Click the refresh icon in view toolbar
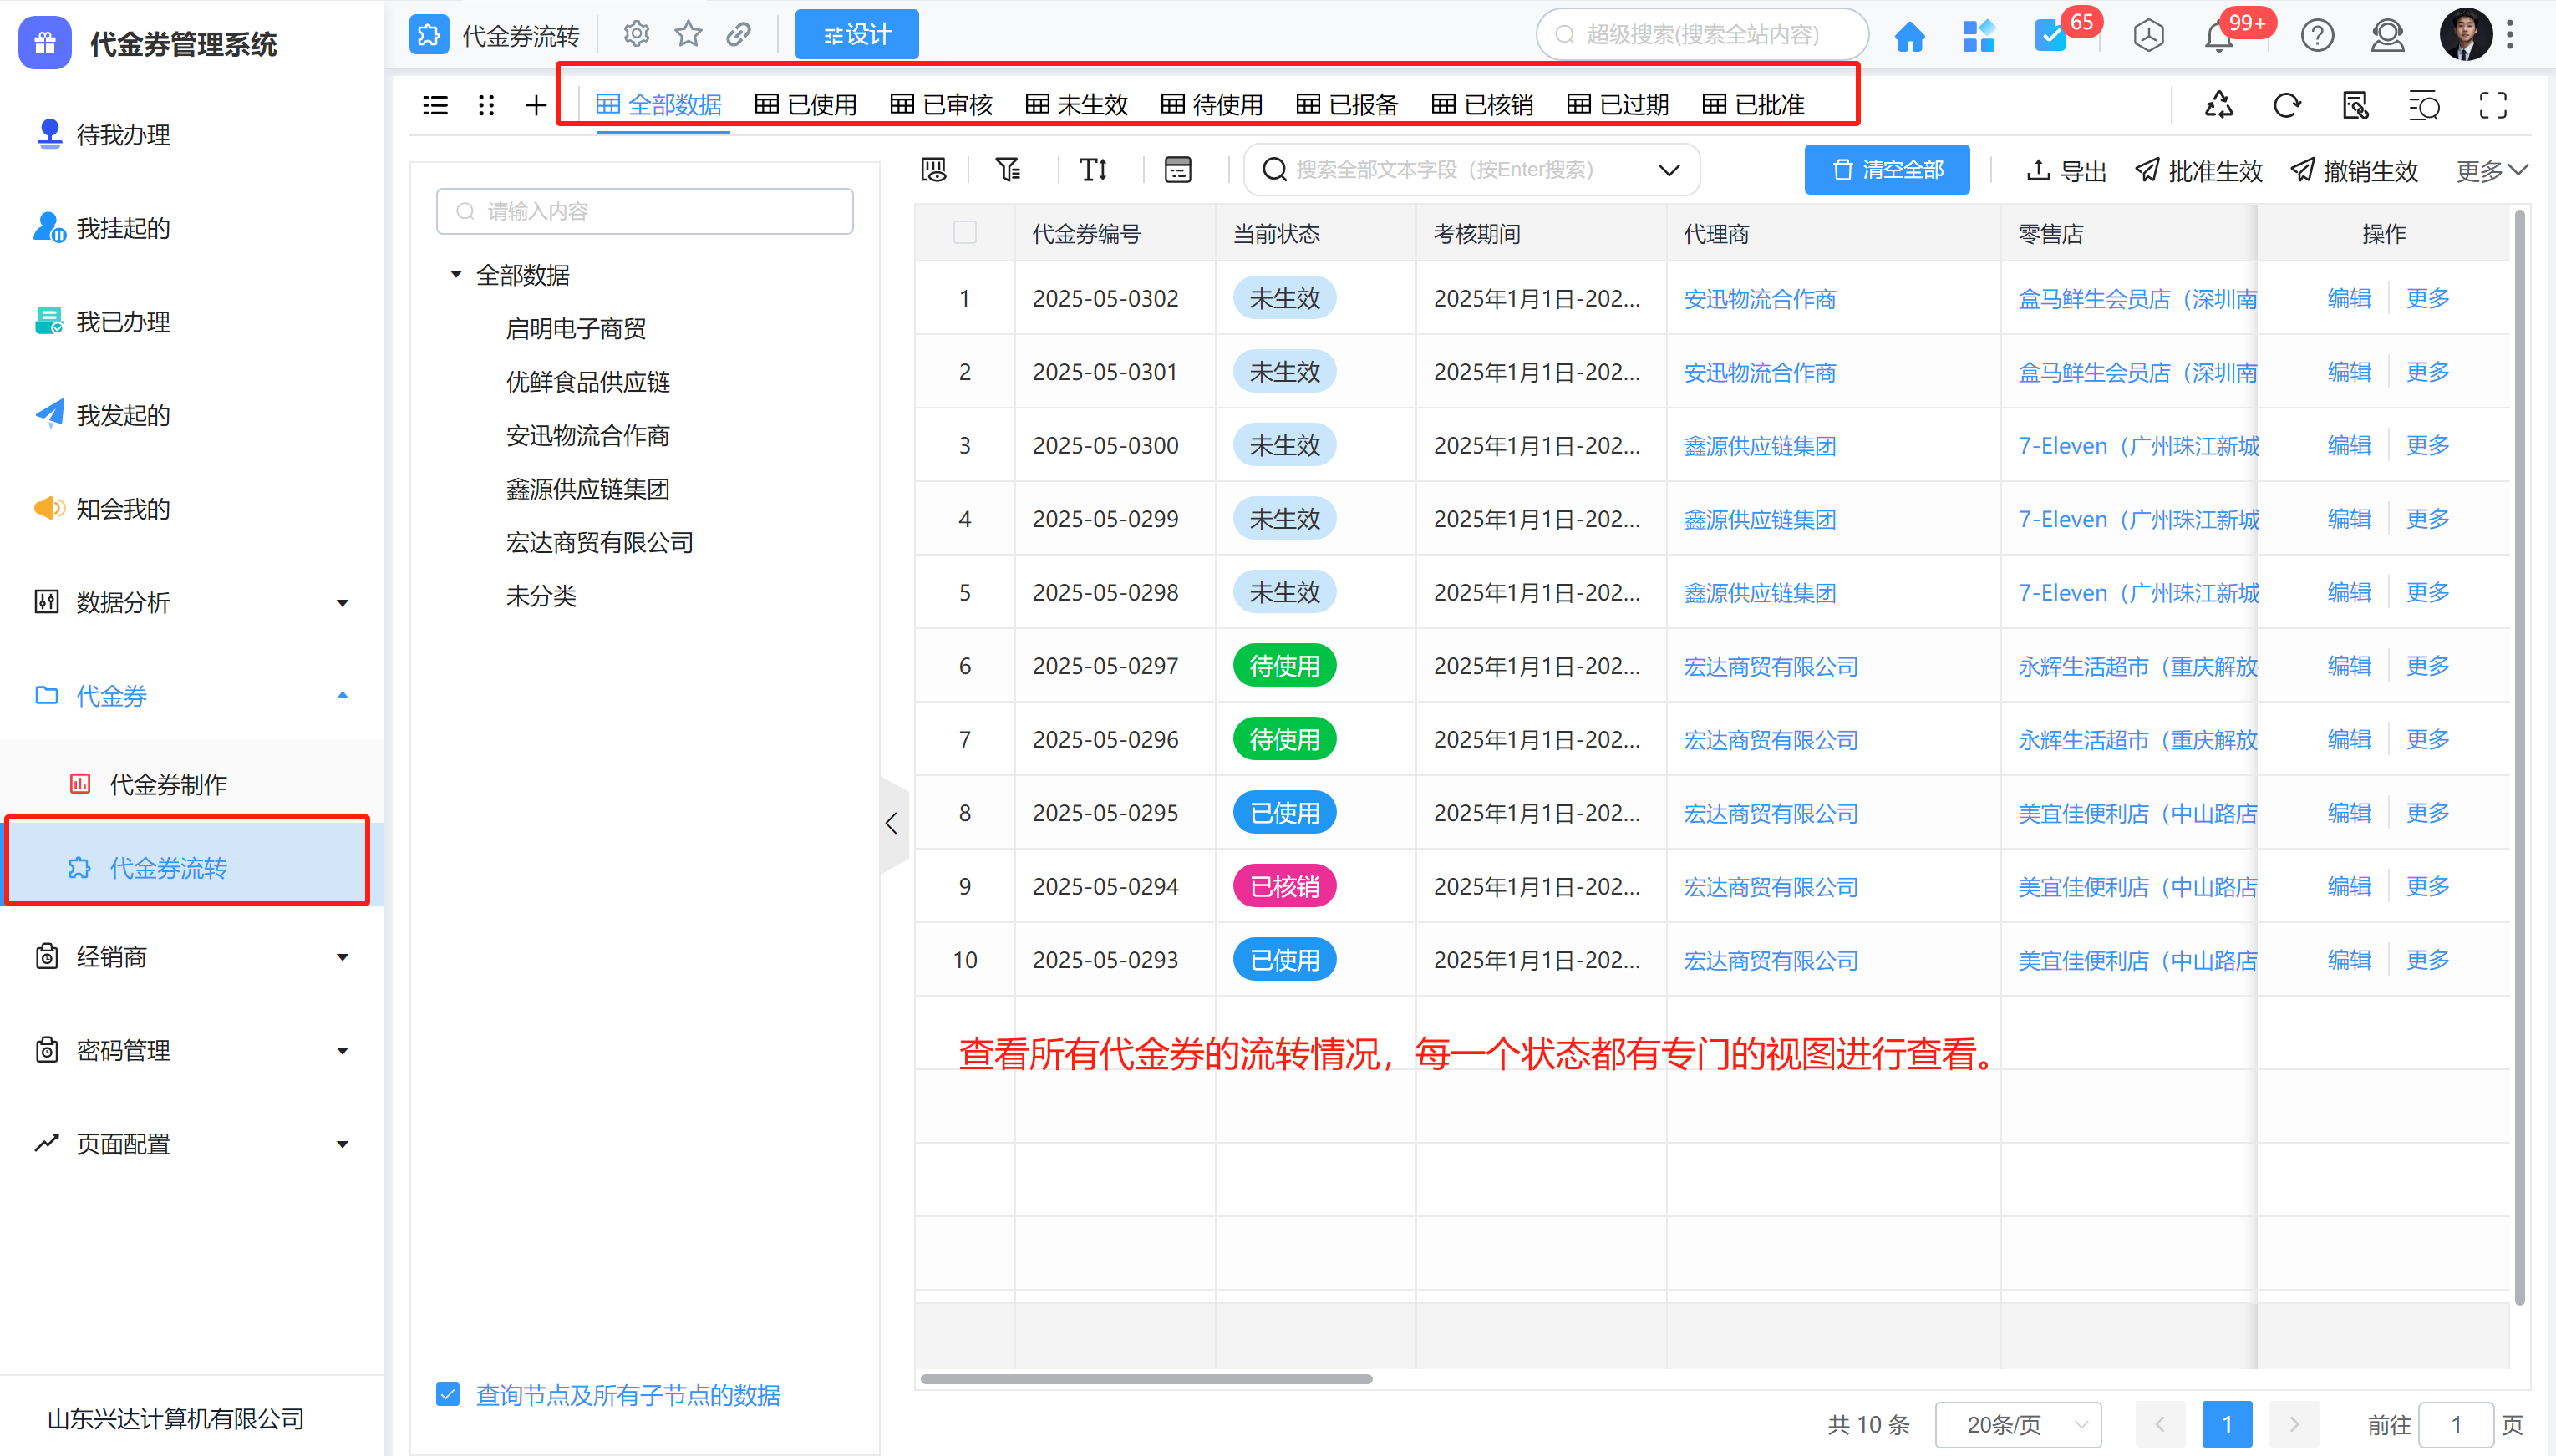Screen dimensions: 2556x1456 click(x=2286, y=105)
